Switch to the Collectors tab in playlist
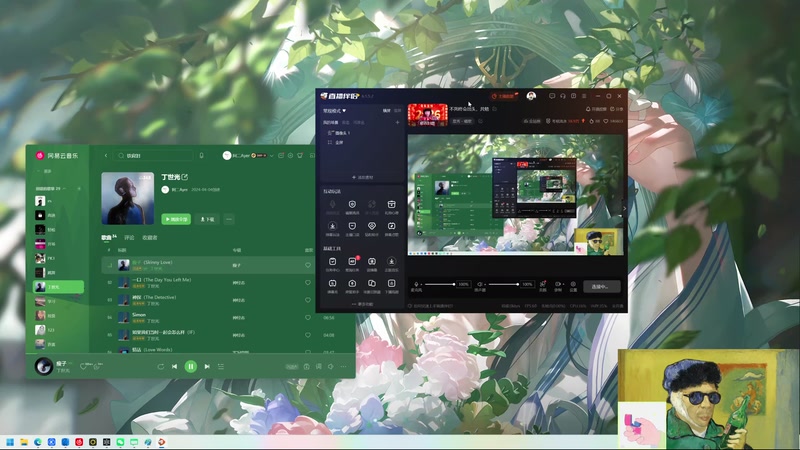The width and height of the screenshot is (800, 450). [149, 237]
